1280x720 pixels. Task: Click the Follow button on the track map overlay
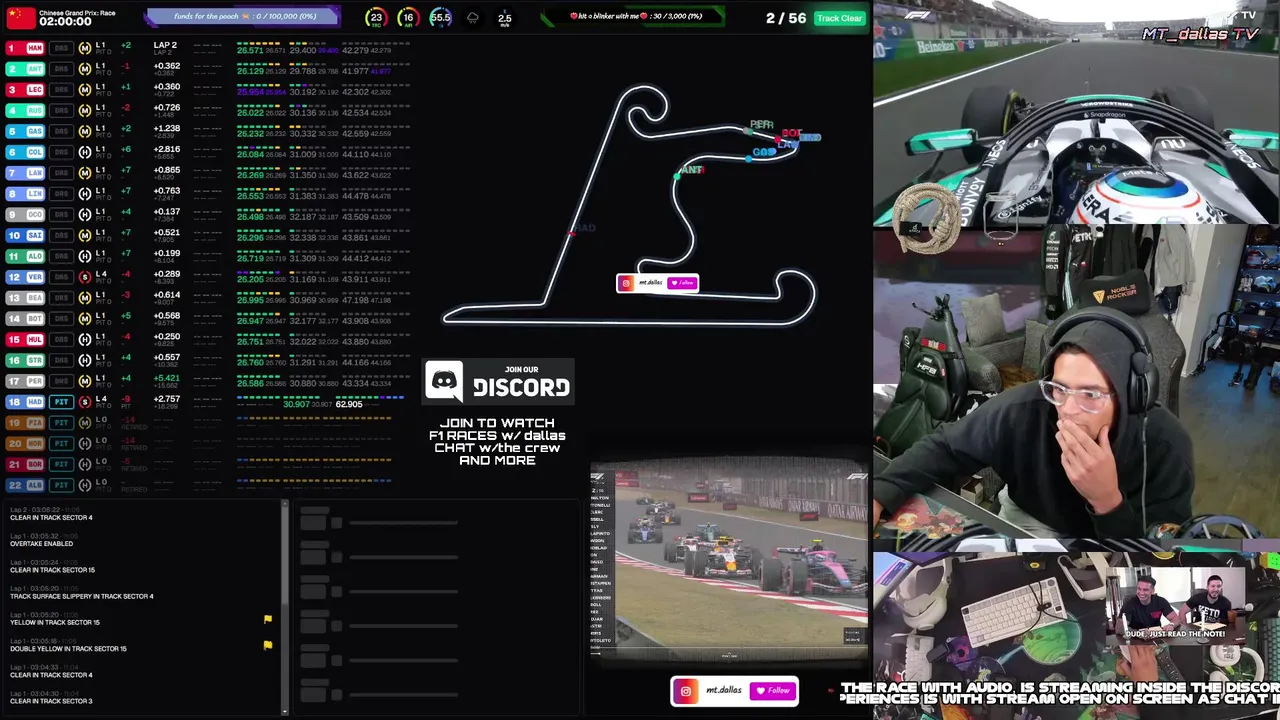681,283
